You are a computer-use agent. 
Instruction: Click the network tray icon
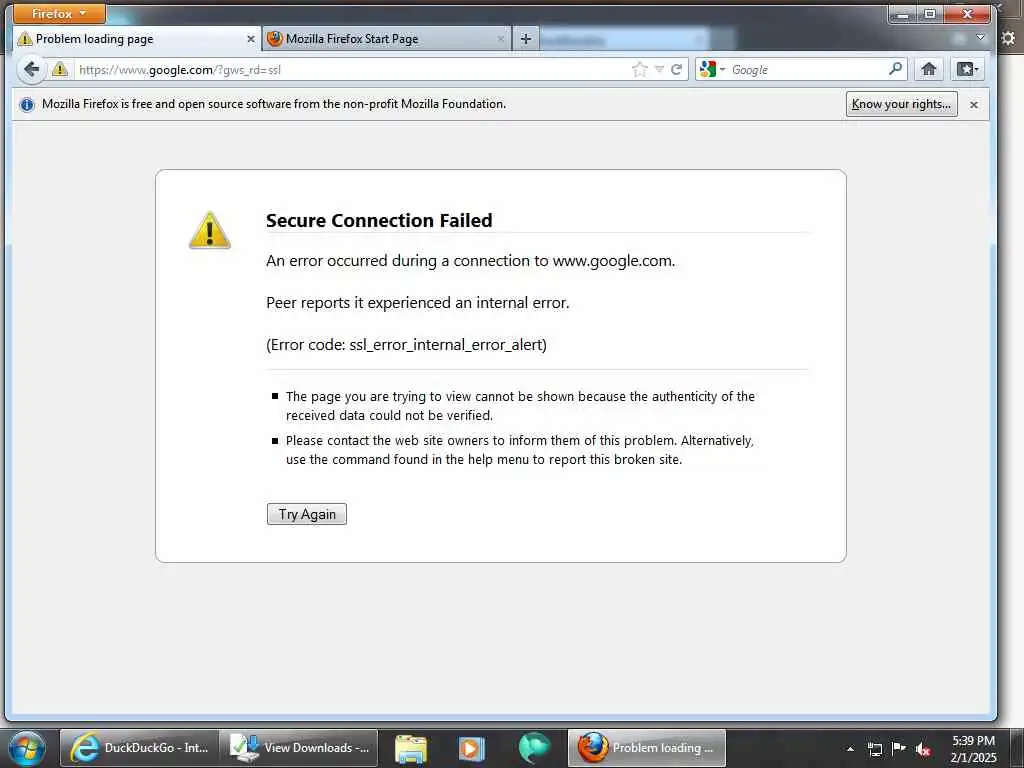click(x=874, y=749)
